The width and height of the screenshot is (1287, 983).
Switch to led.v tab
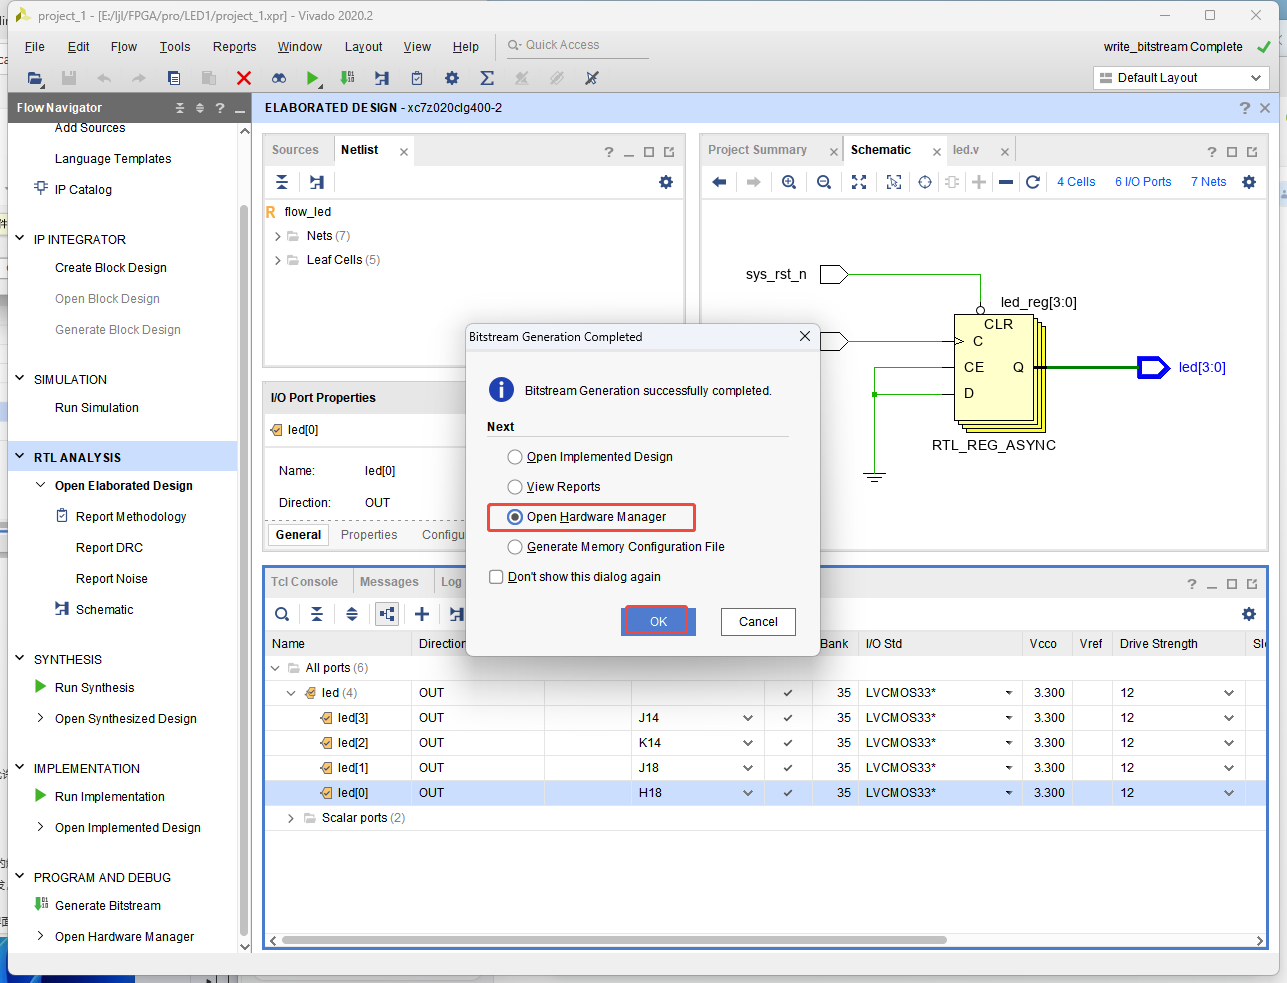tap(966, 150)
